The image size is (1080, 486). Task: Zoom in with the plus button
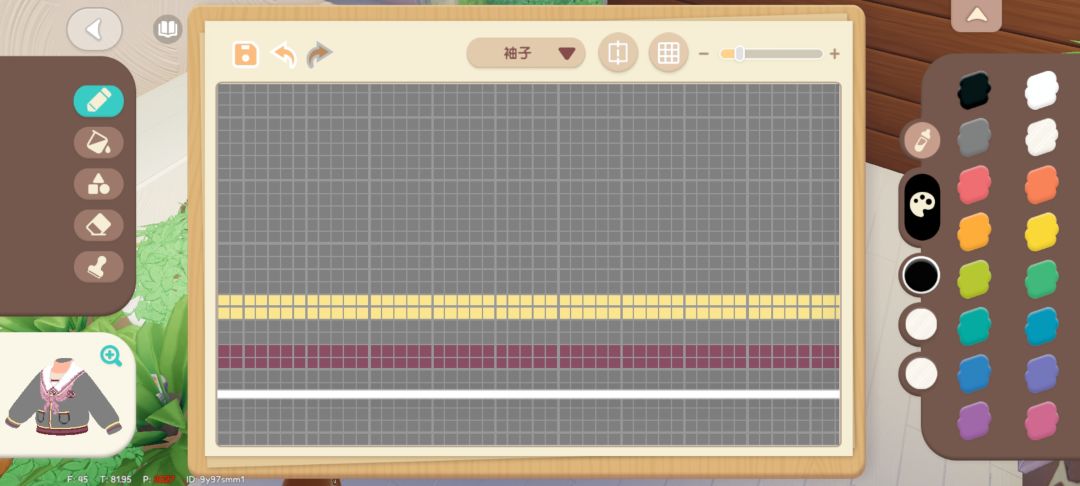[x=834, y=54]
